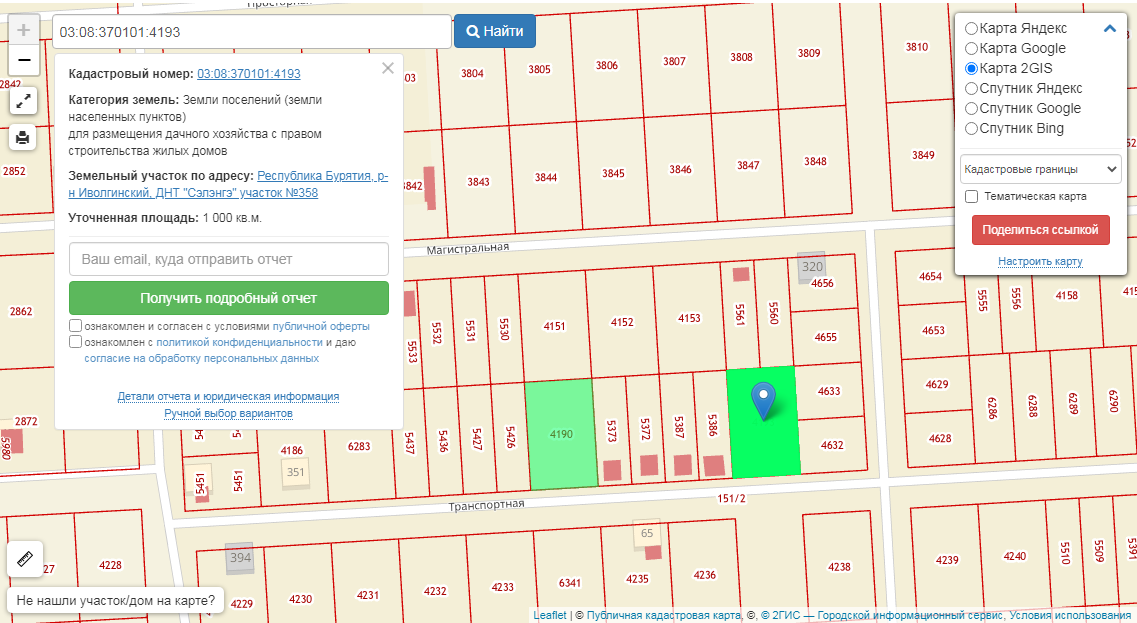Image resolution: width=1137 pixels, height=623 pixels.
Task: Open Условия использования link
Action: 1070,615
